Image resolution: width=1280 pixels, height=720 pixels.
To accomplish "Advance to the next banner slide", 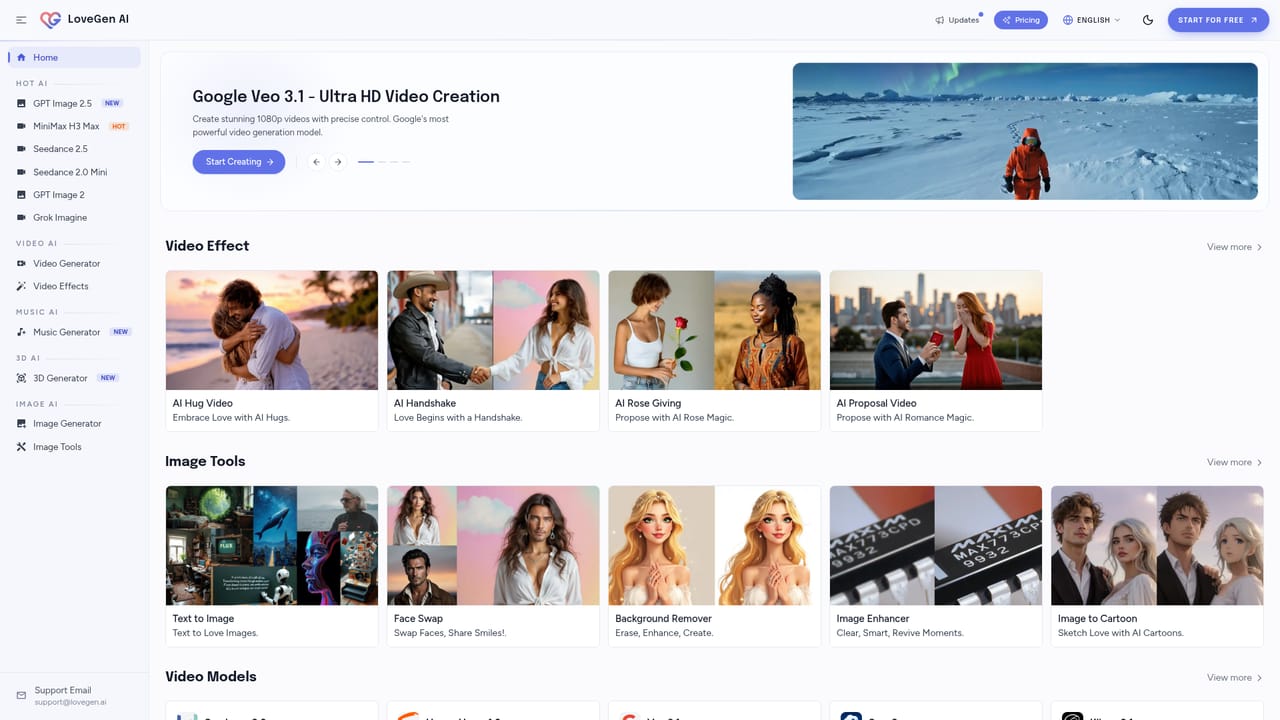I will 338,162.
